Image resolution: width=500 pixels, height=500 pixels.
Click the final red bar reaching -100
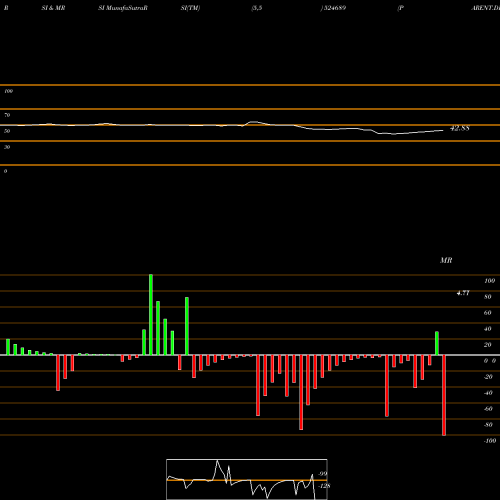(444, 395)
